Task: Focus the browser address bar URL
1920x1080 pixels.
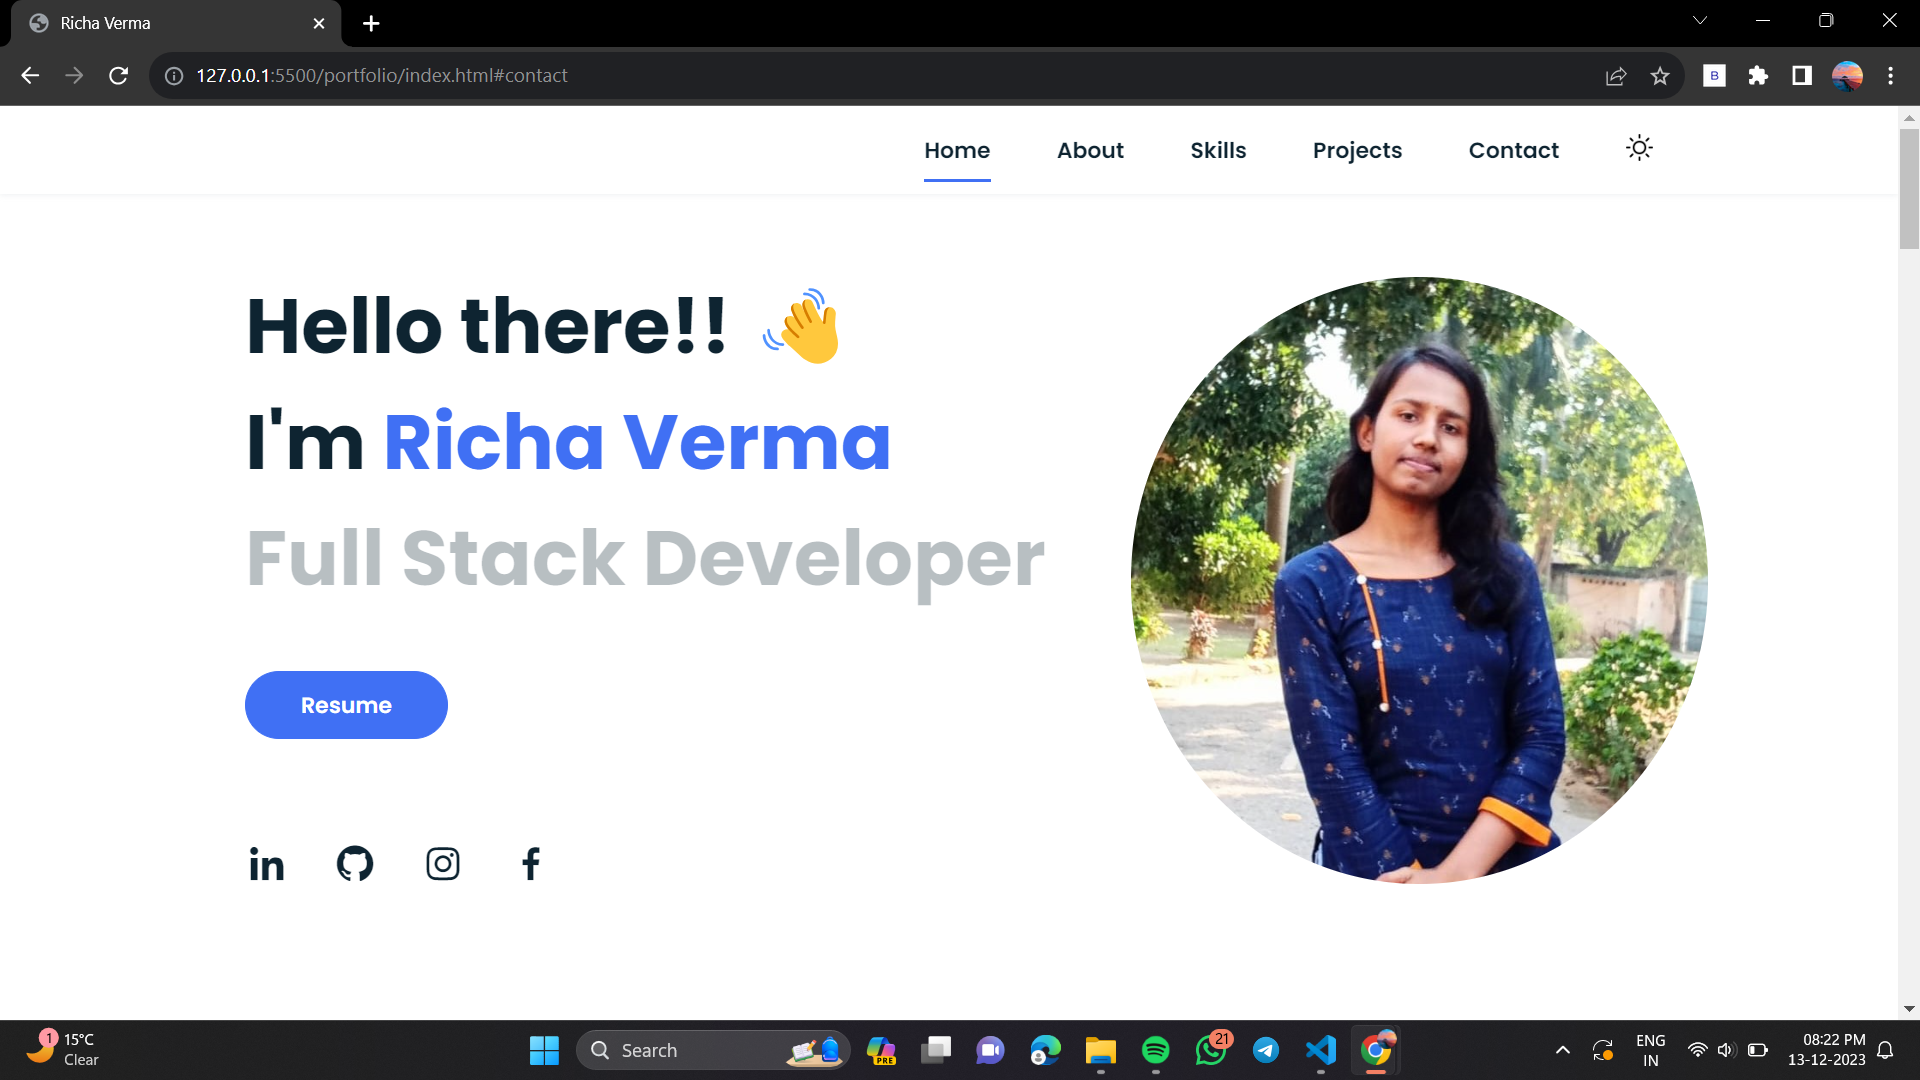Action: pos(381,76)
